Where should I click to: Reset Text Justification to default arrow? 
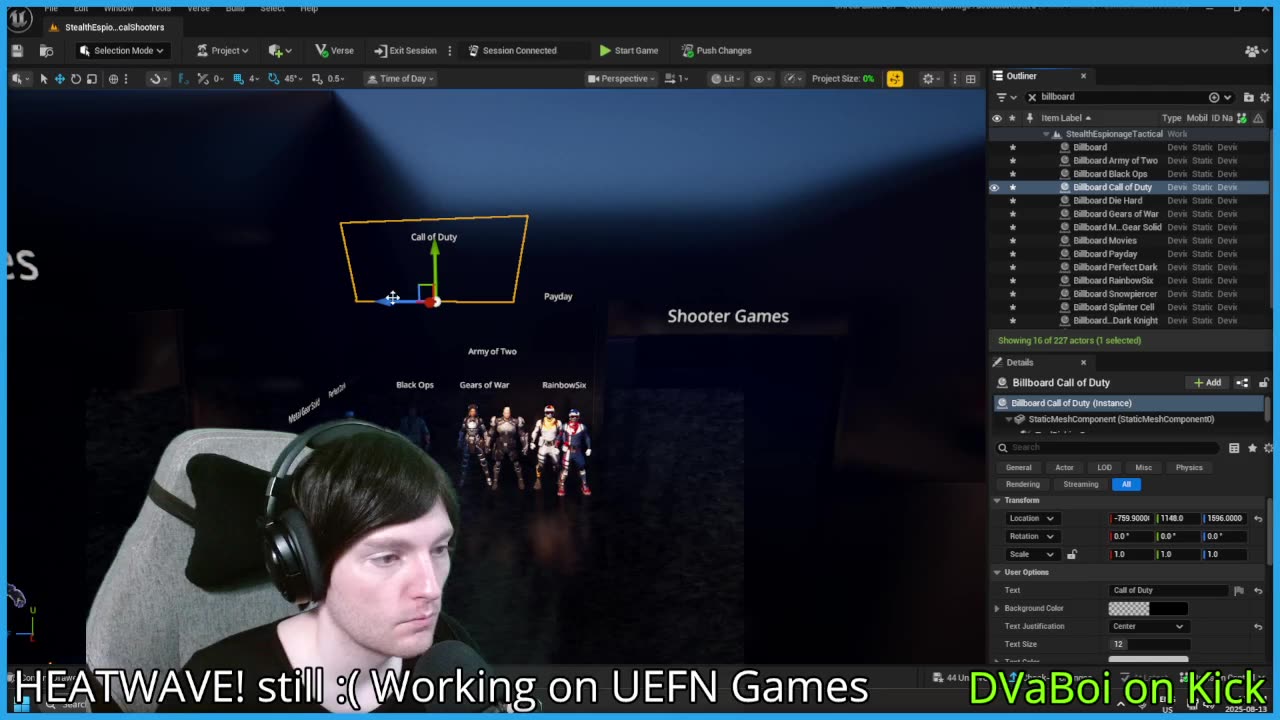tap(1258, 626)
